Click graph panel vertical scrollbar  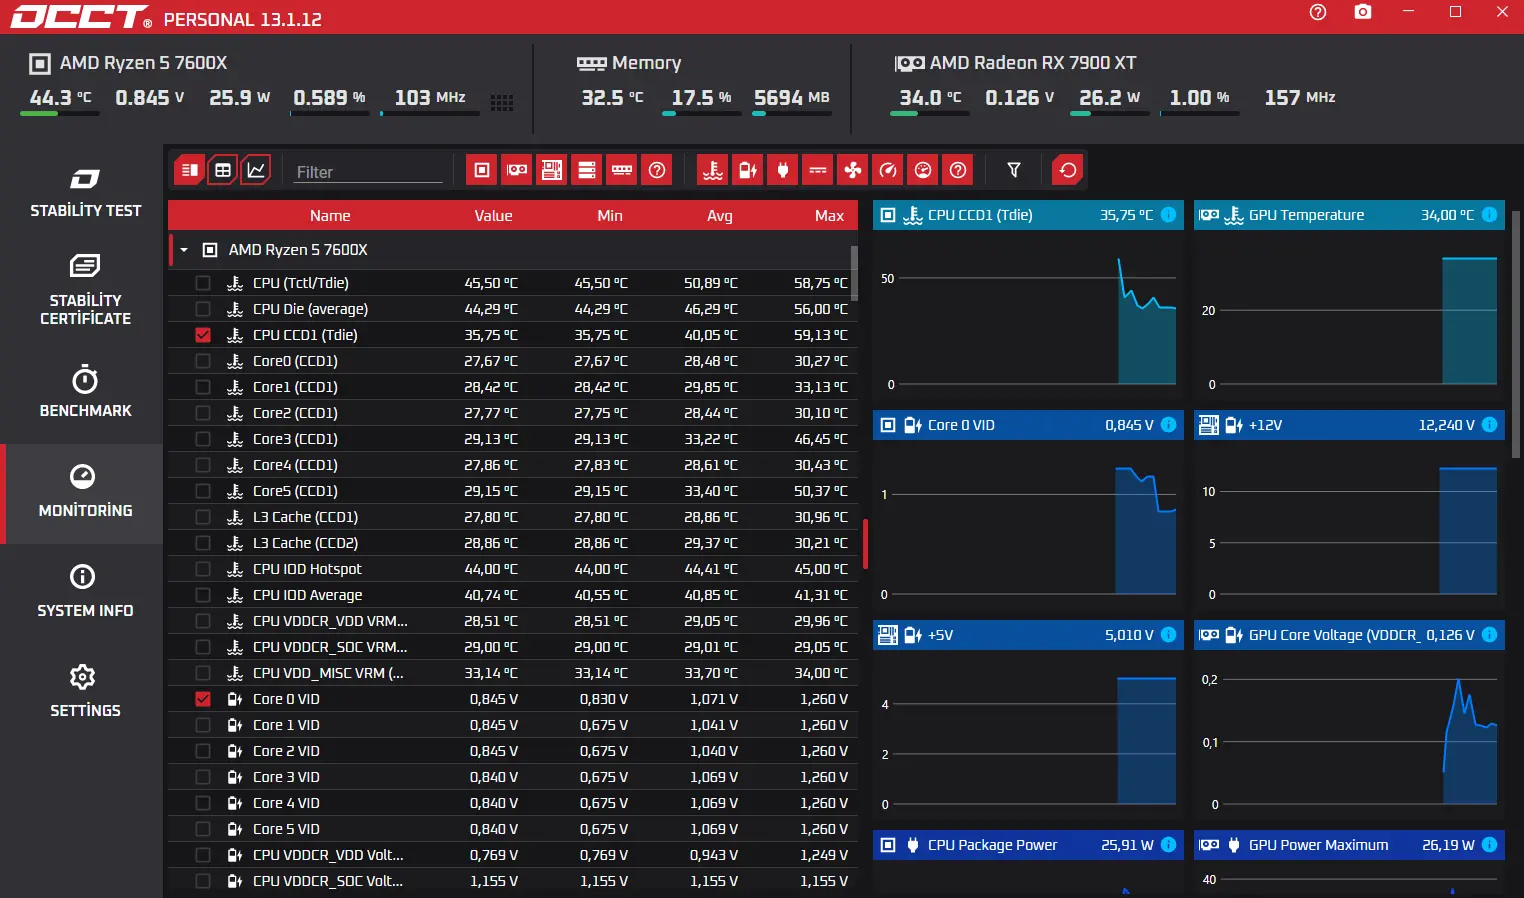point(1516,335)
